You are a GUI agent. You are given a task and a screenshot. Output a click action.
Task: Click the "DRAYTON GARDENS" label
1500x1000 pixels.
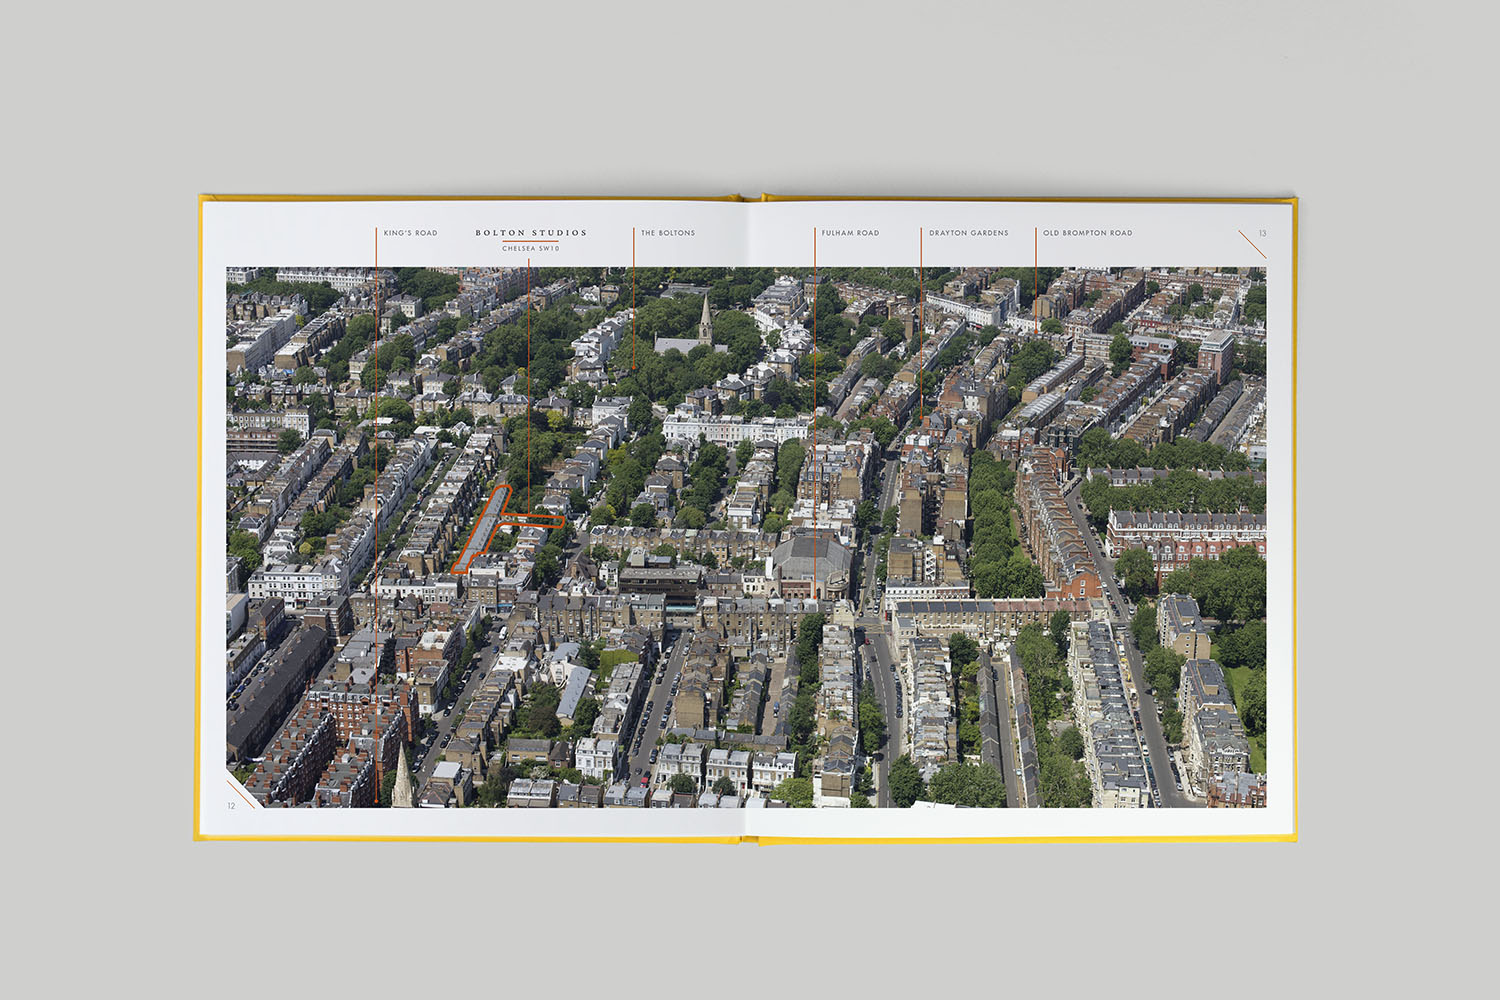[x=969, y=233]
